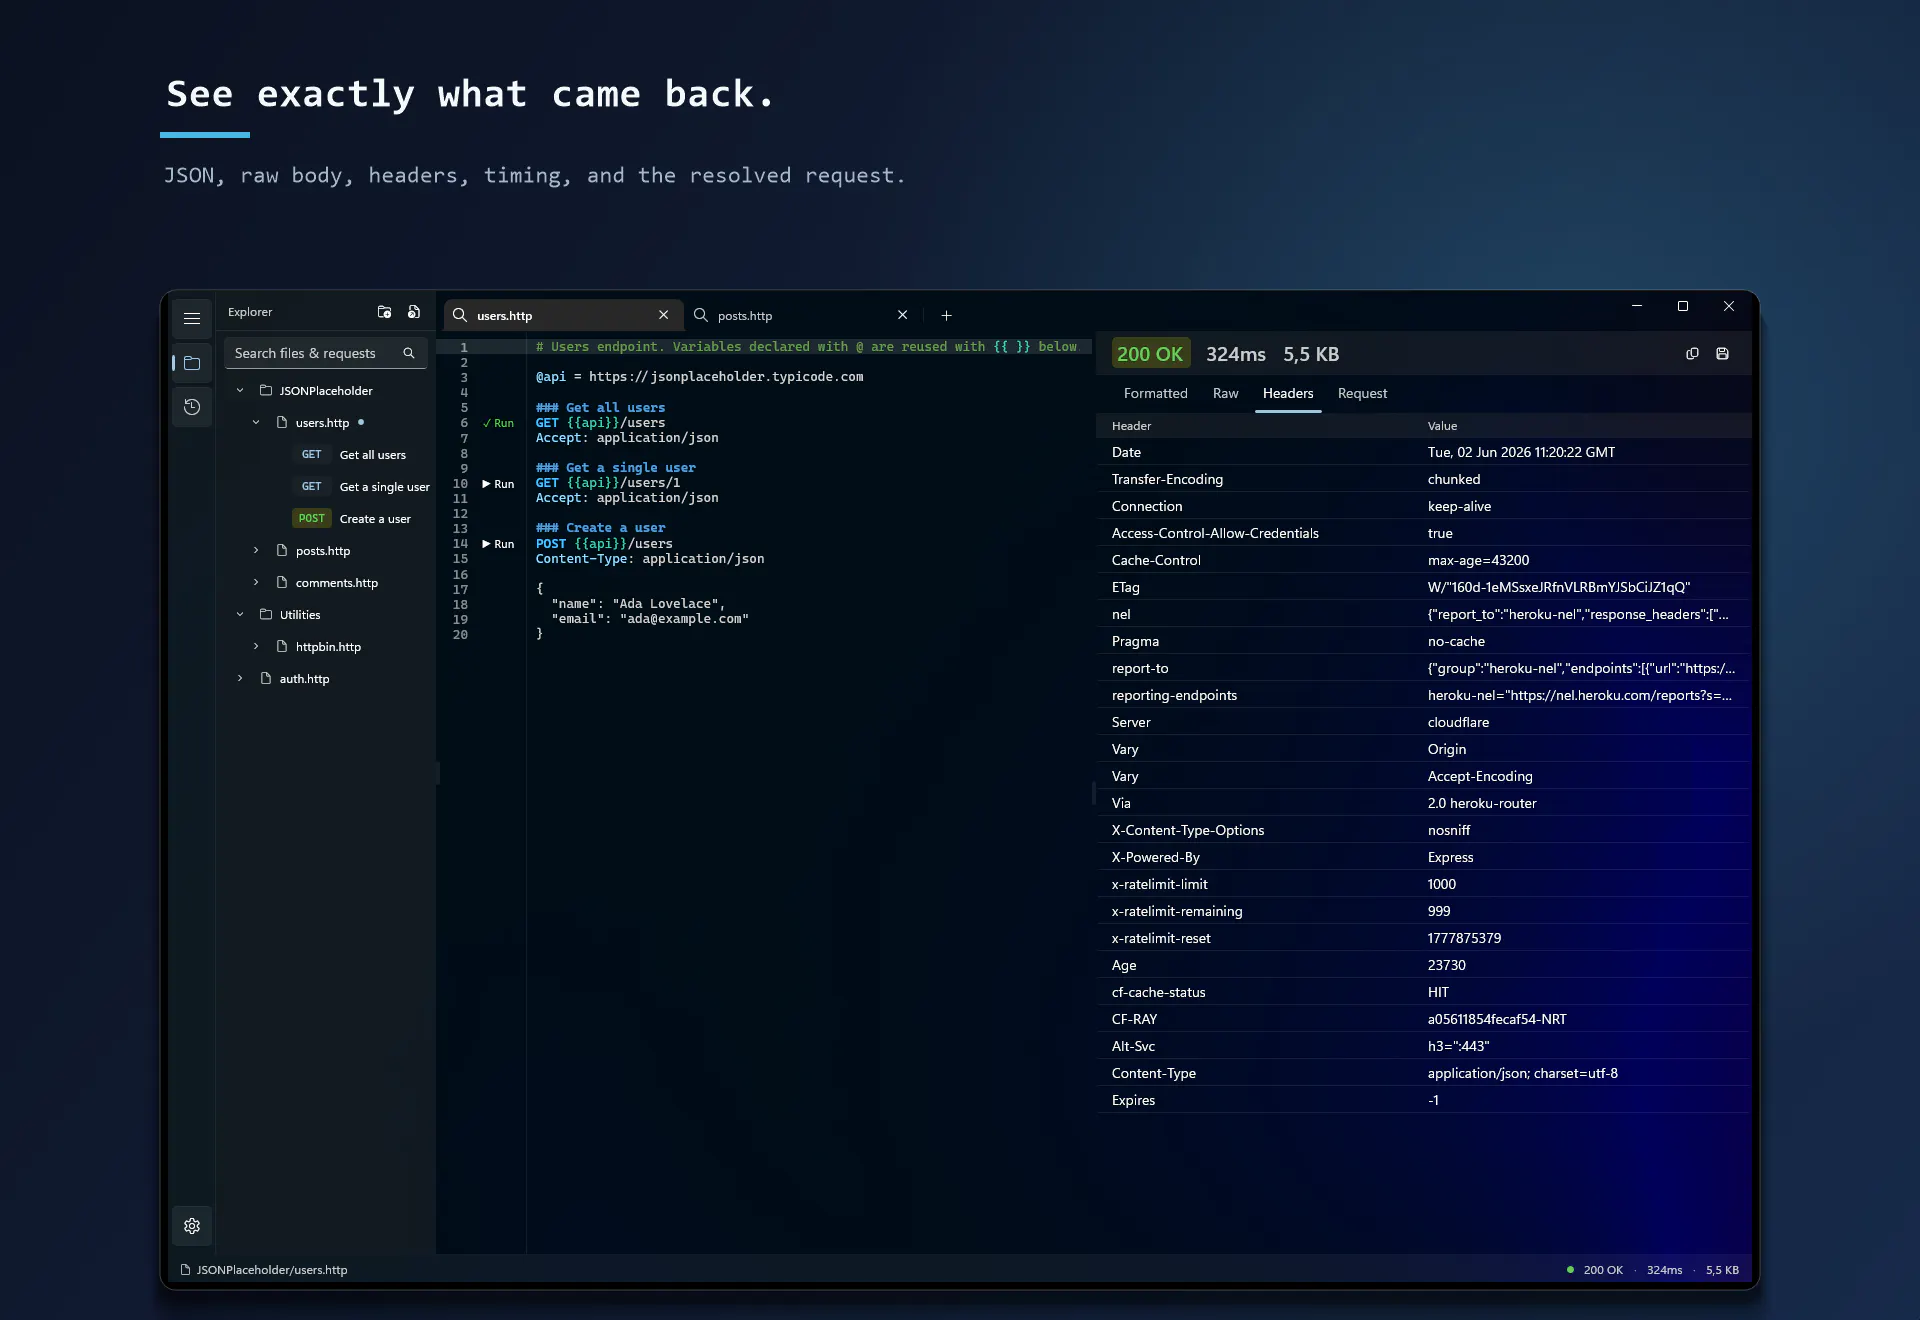Open the History clock sidebar icon

click(192, 407)
